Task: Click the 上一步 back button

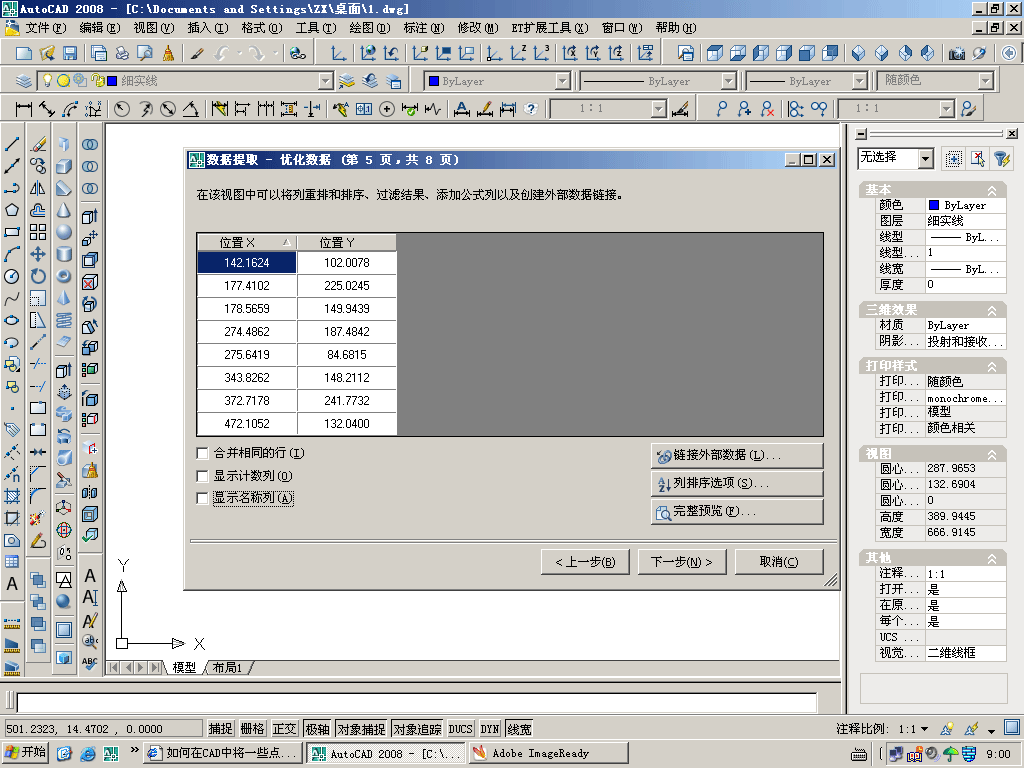Action: click(585, 562)
